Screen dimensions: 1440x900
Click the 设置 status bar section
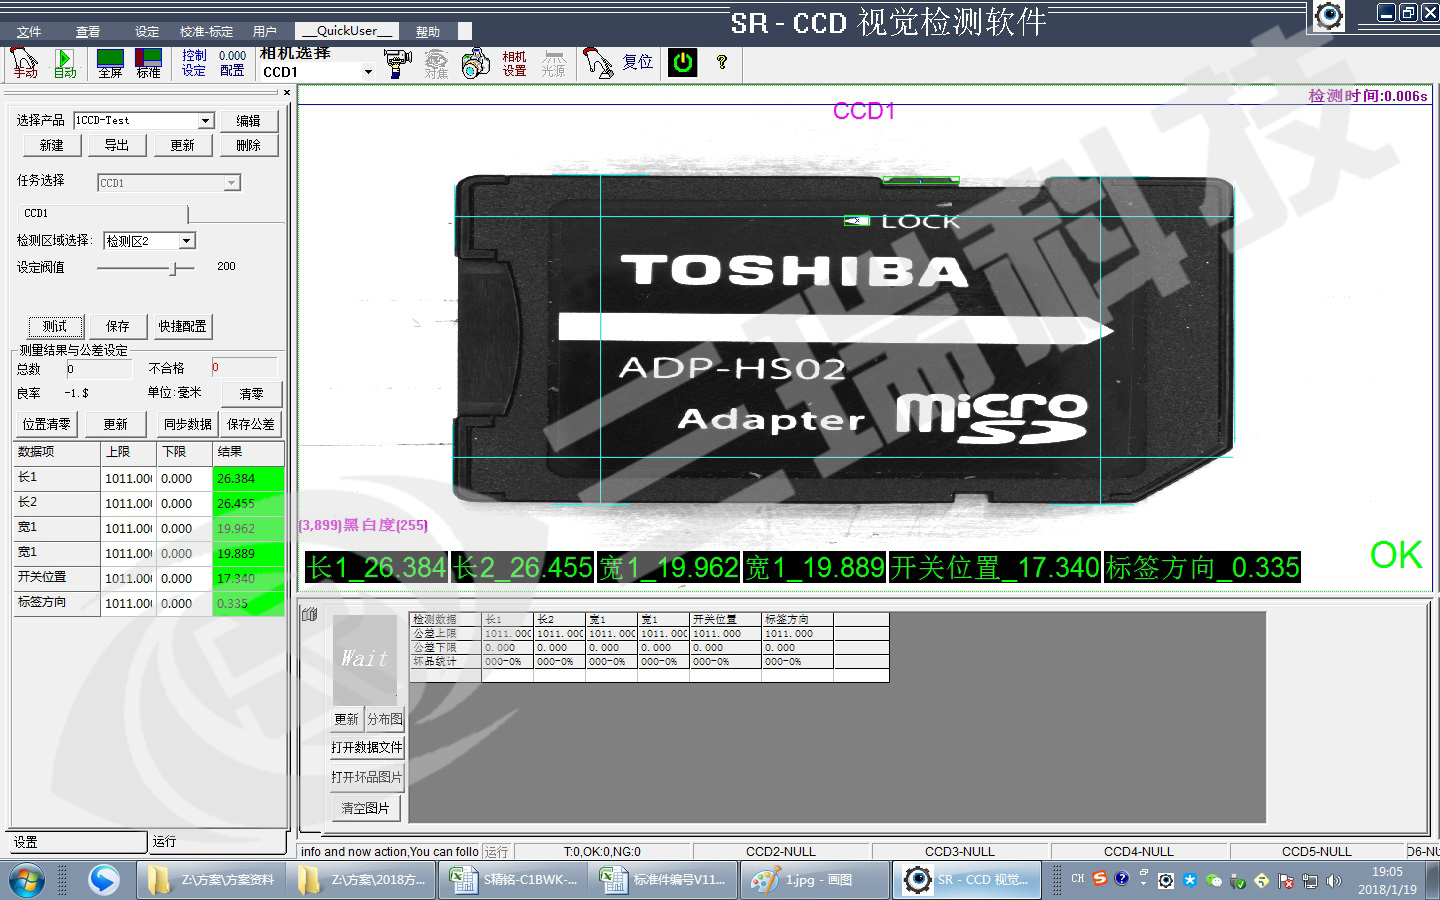click(76, 842)
